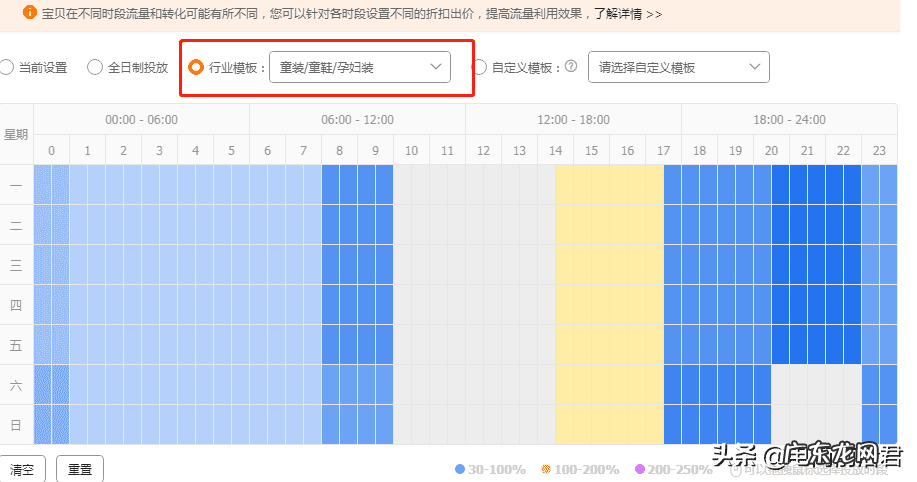Viewport: 917px width, 482px height.
Task: Click the weekday row label 五
Action: tap(16, 345)
